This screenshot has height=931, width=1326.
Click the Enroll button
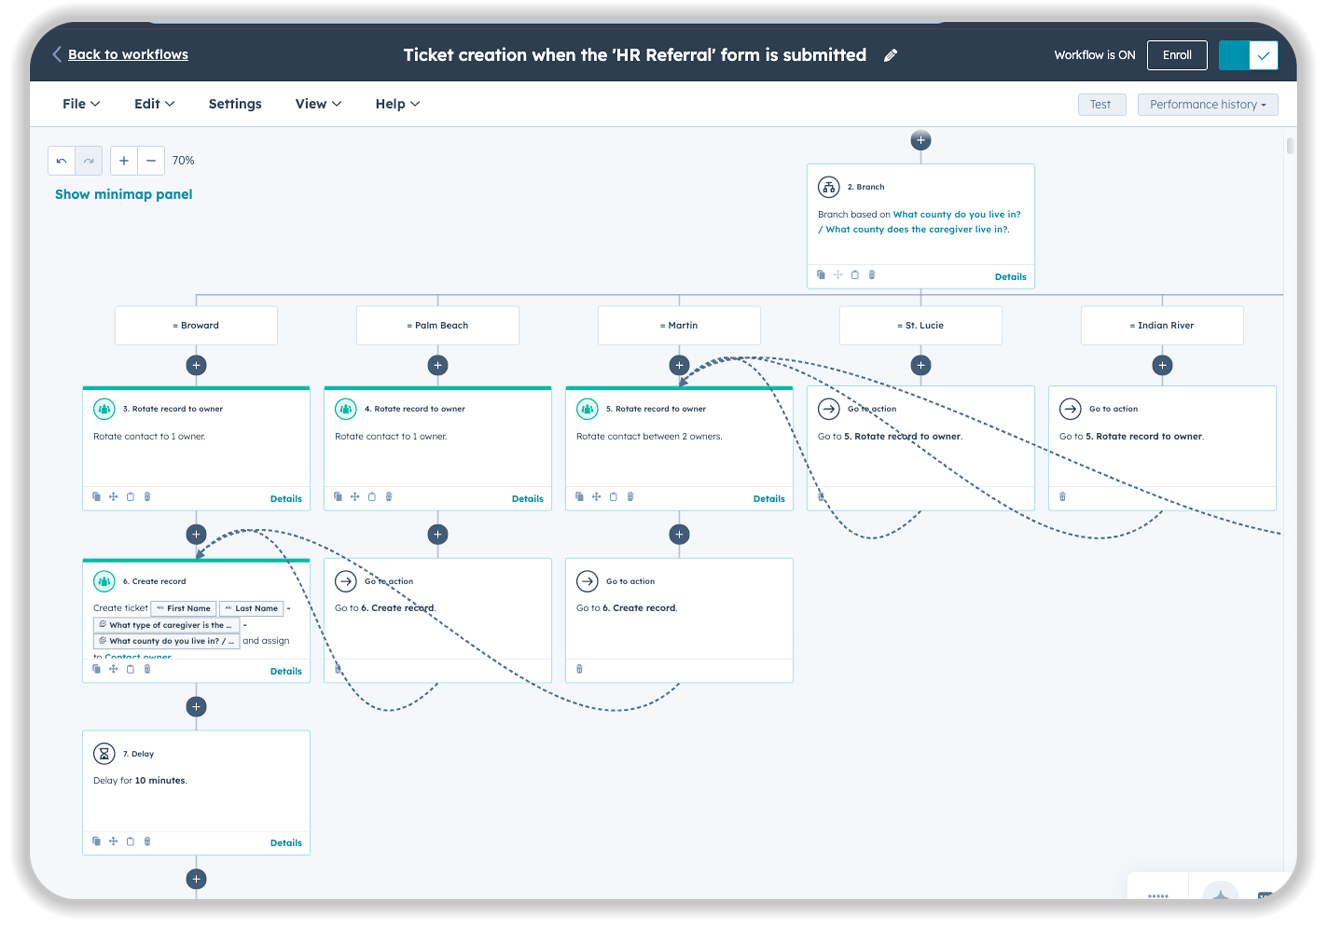pos(1177,55)
